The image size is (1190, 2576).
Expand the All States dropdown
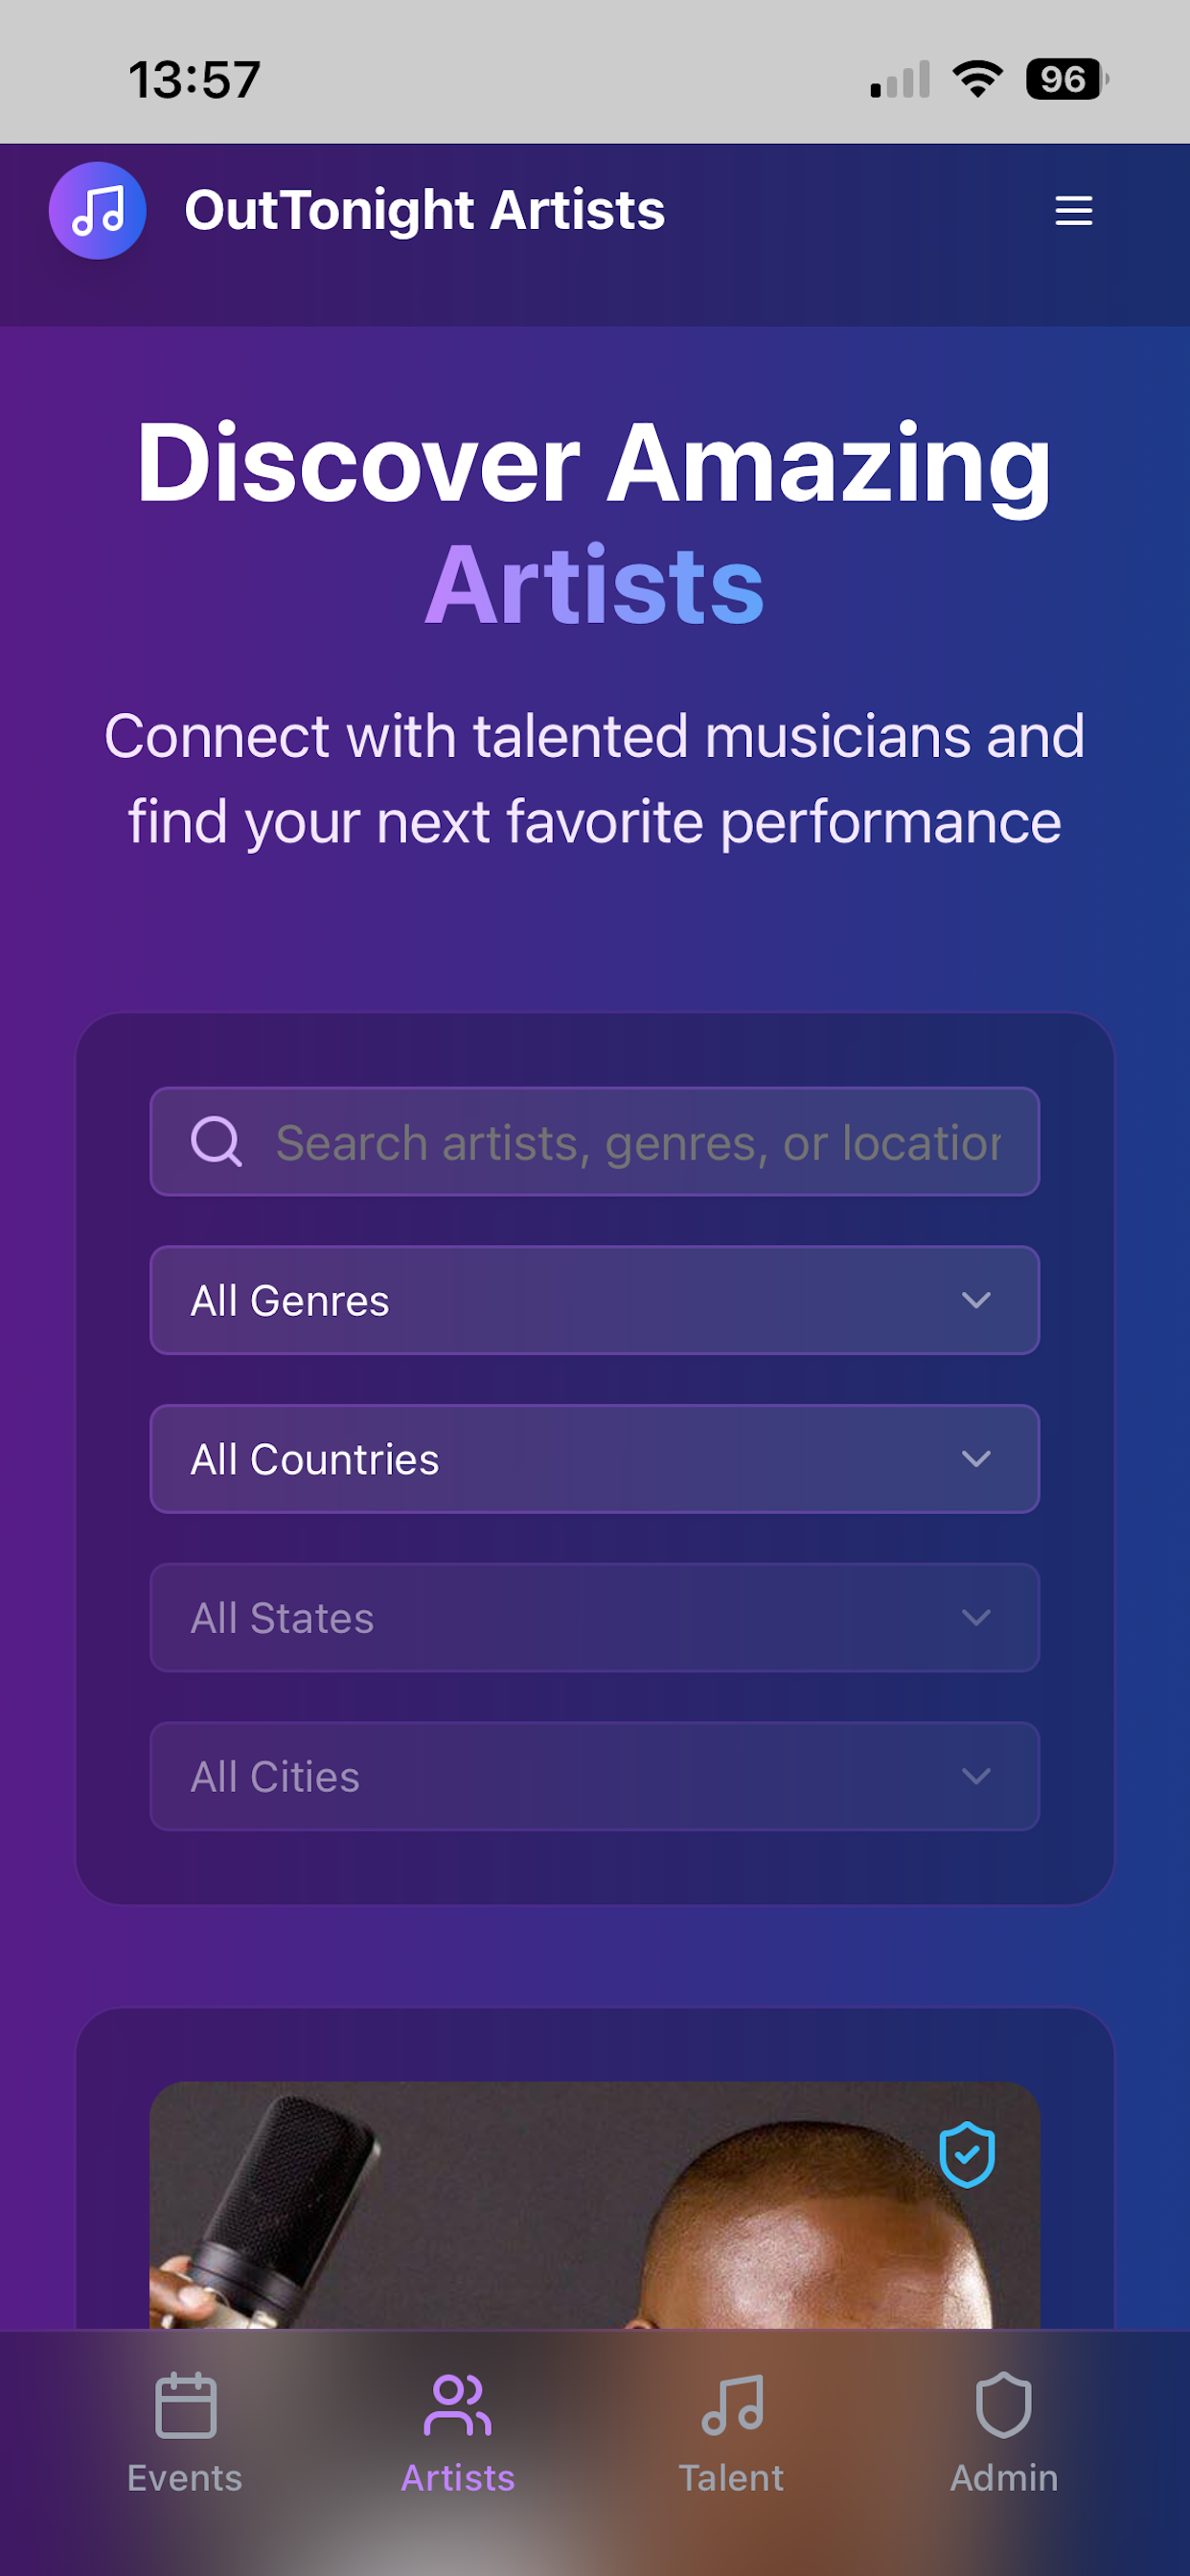[x=595, y=1618]
